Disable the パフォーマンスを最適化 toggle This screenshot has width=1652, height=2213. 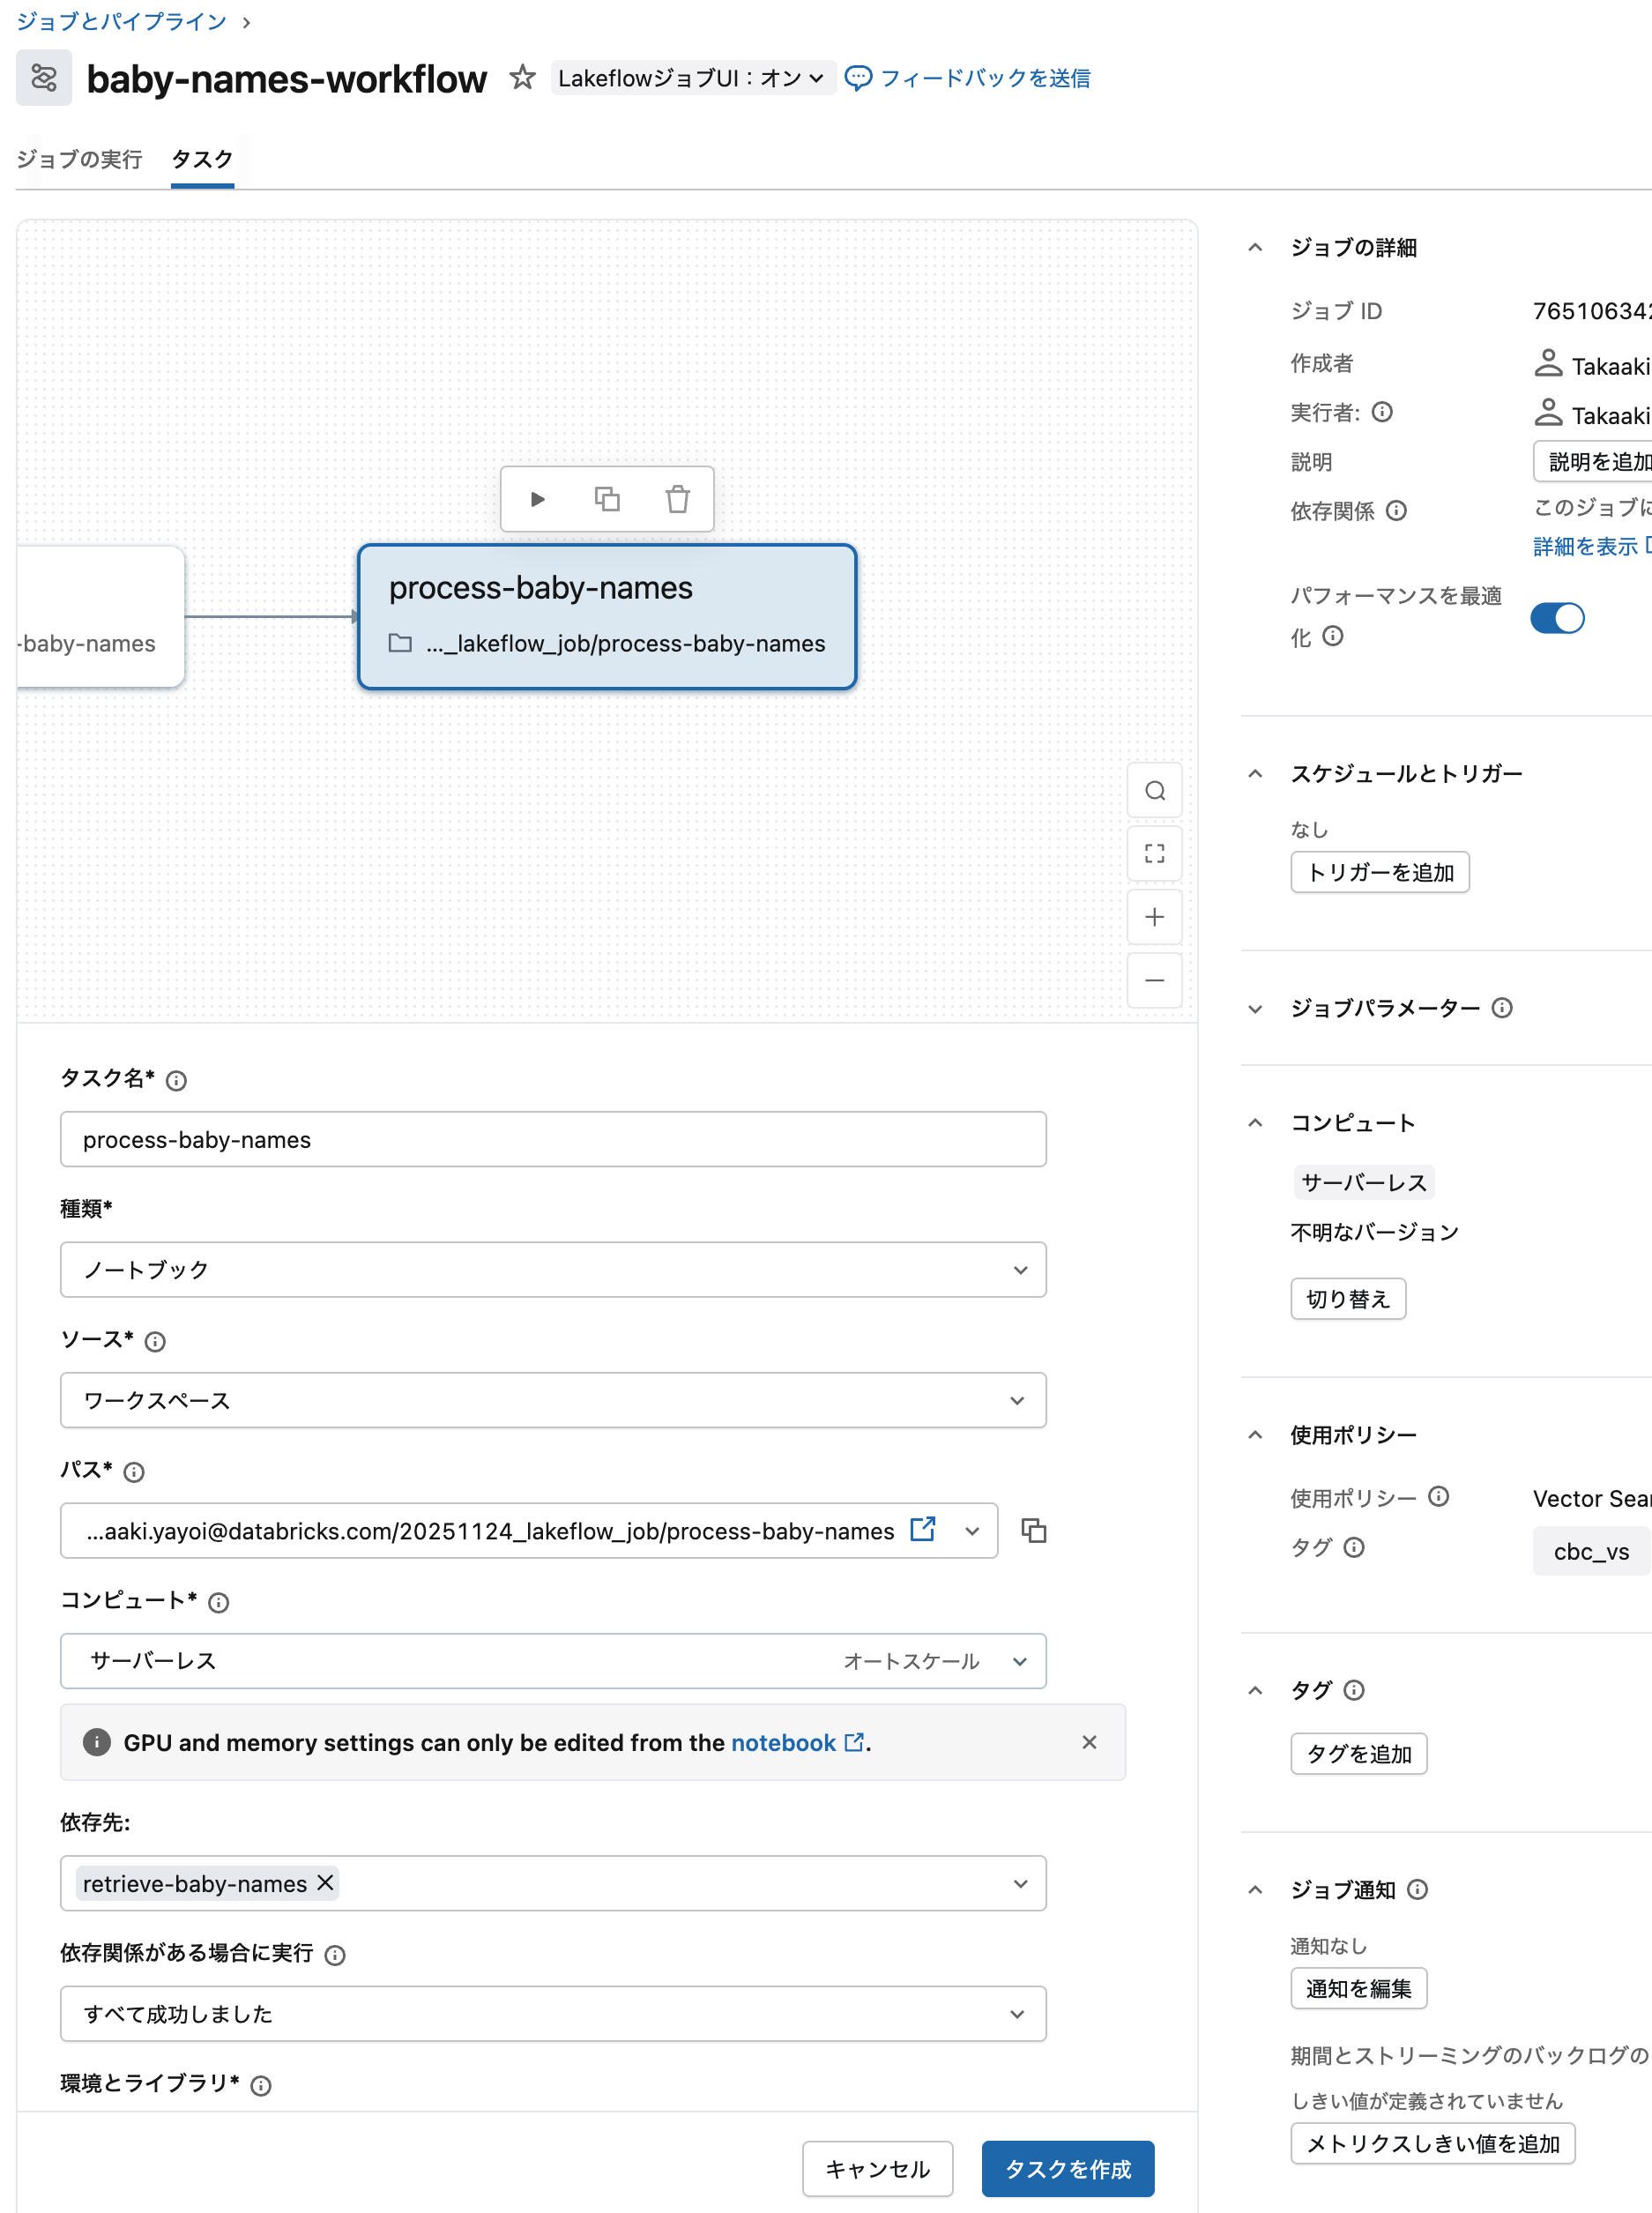[1556, 618]
